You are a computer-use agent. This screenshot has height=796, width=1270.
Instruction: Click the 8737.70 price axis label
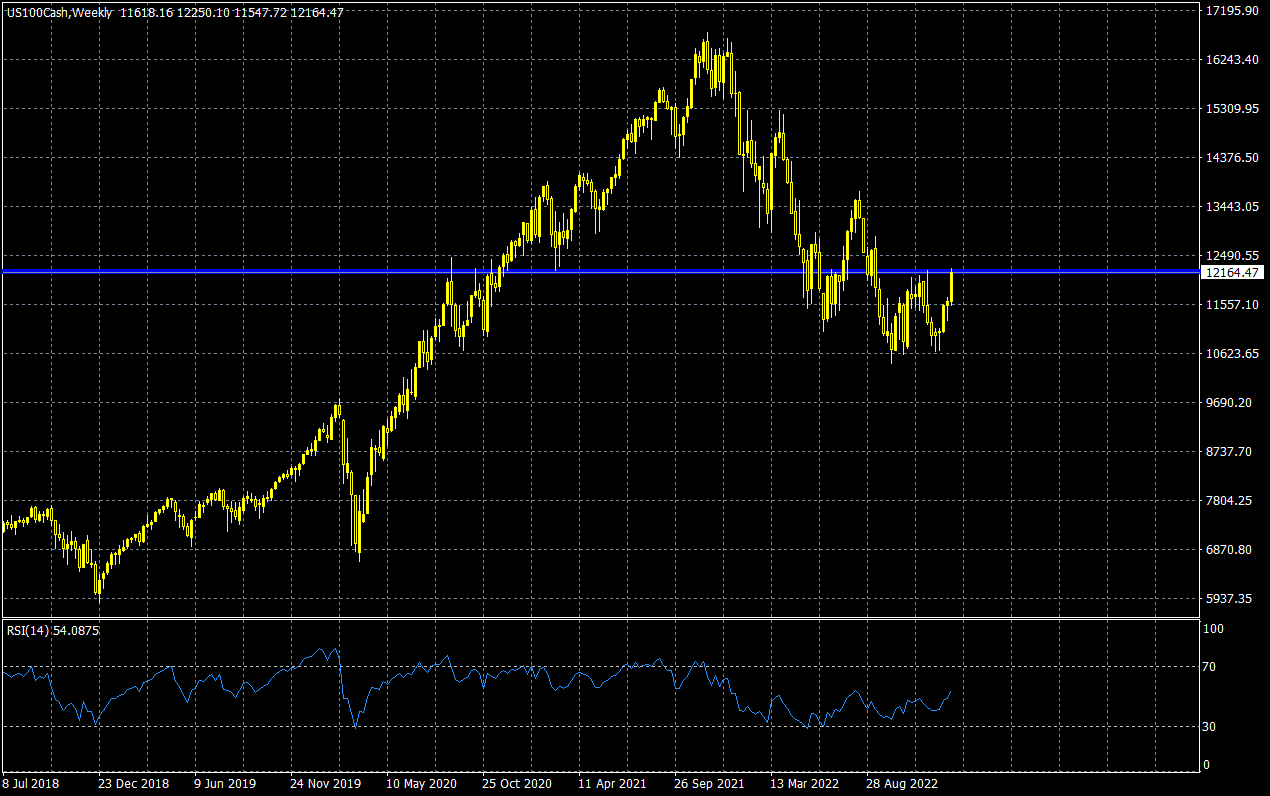[x=1228, y=452]
